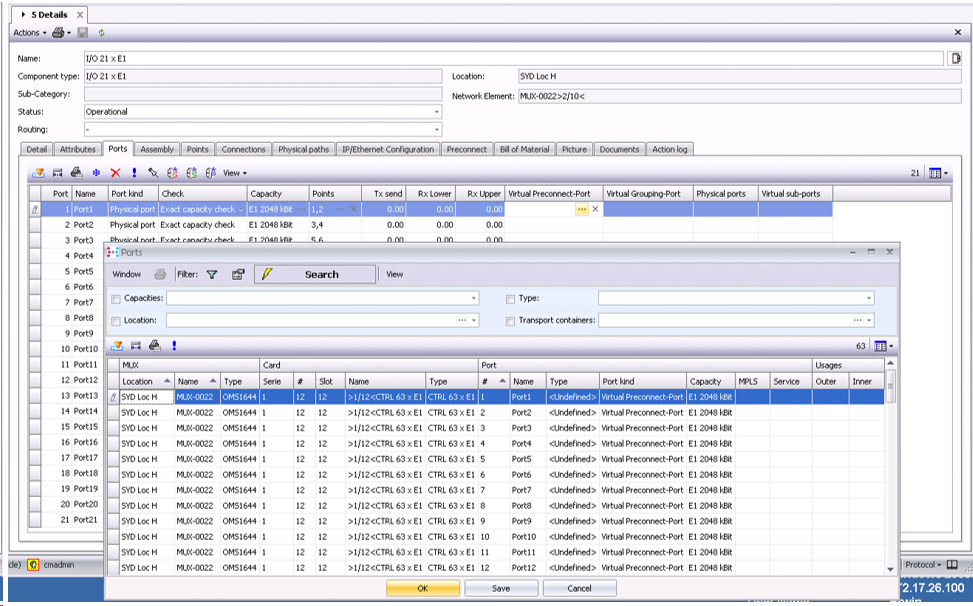
Task: Sort by the Port kind column in dialog
Action: [x=642, y=381]
